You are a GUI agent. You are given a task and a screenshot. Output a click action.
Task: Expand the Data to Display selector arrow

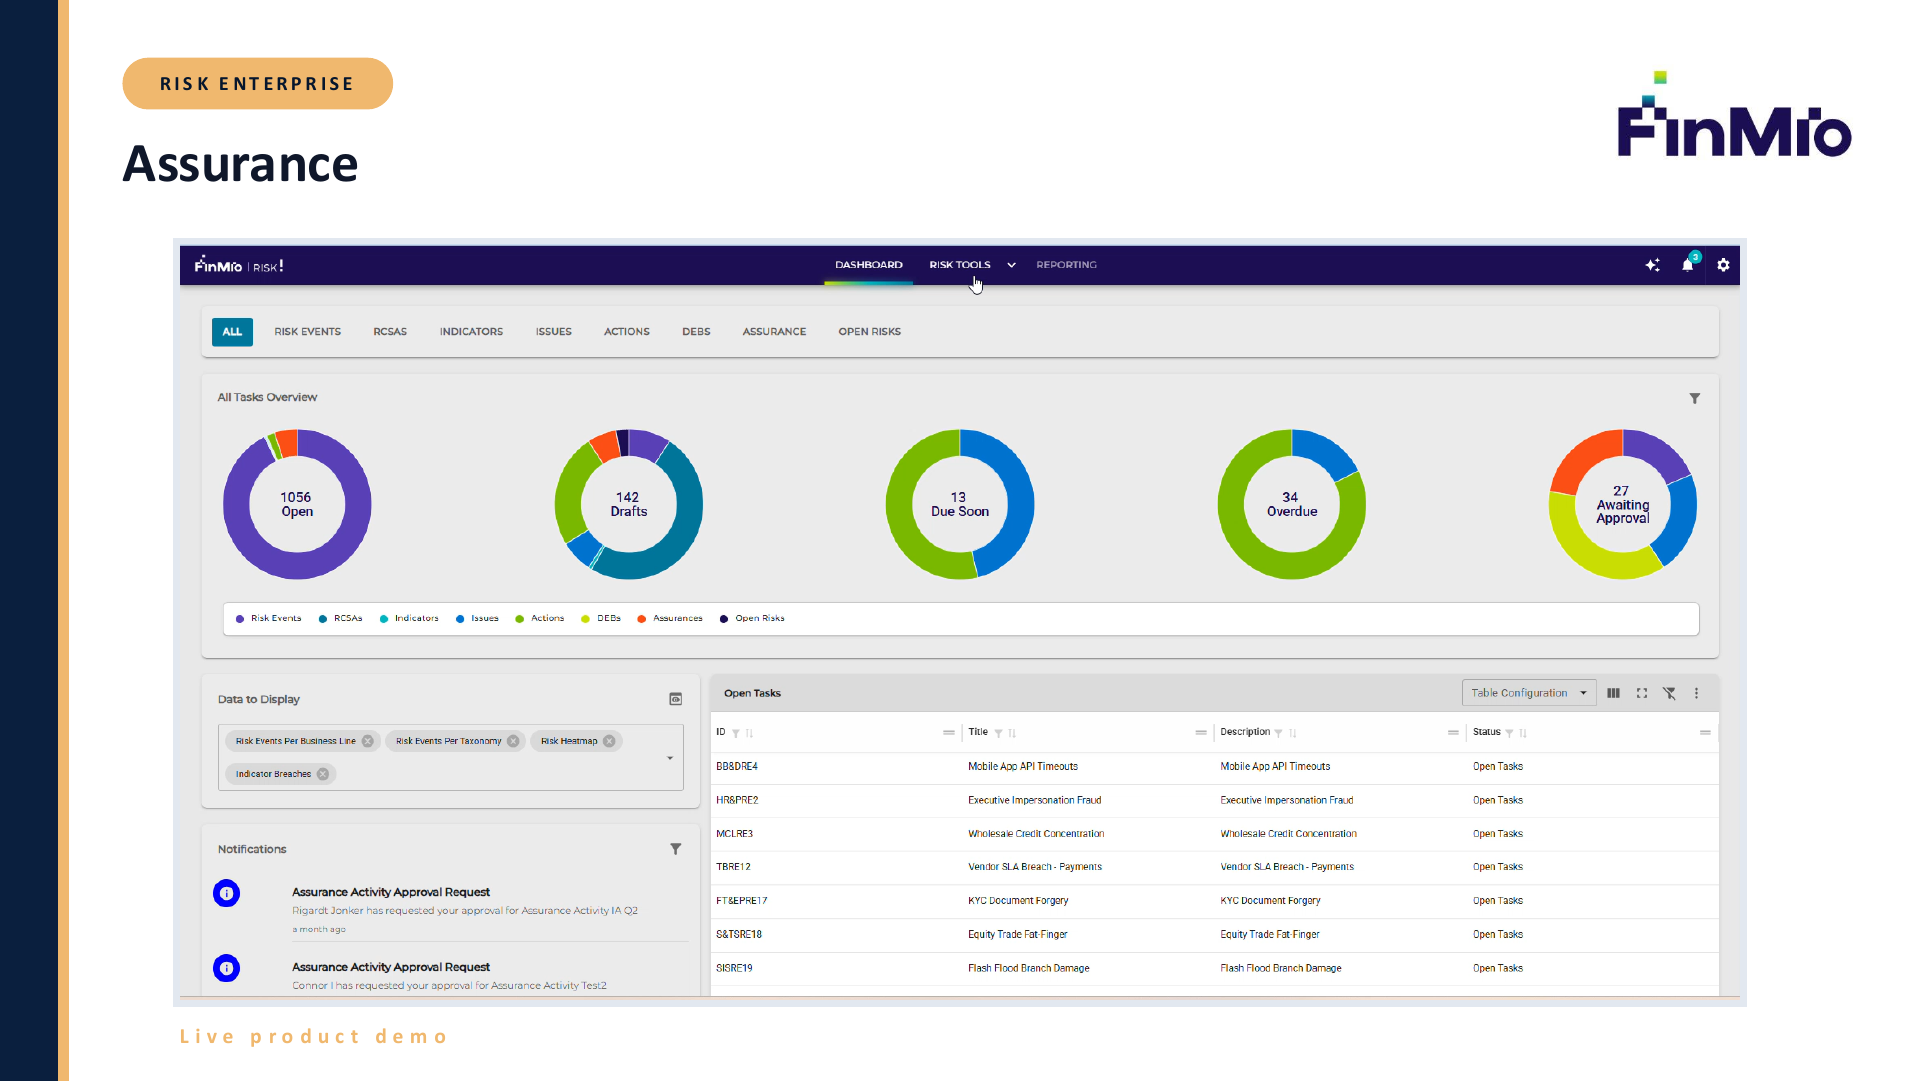(670, 758)
